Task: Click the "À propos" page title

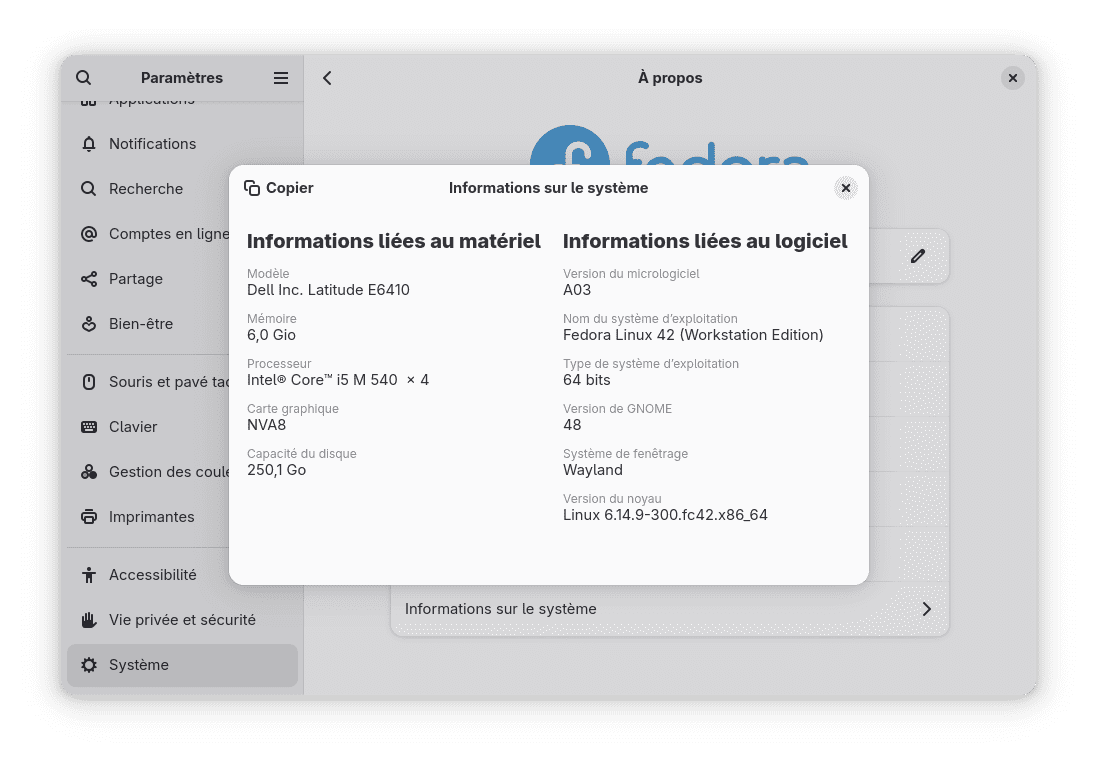Action: coord(670,78)
